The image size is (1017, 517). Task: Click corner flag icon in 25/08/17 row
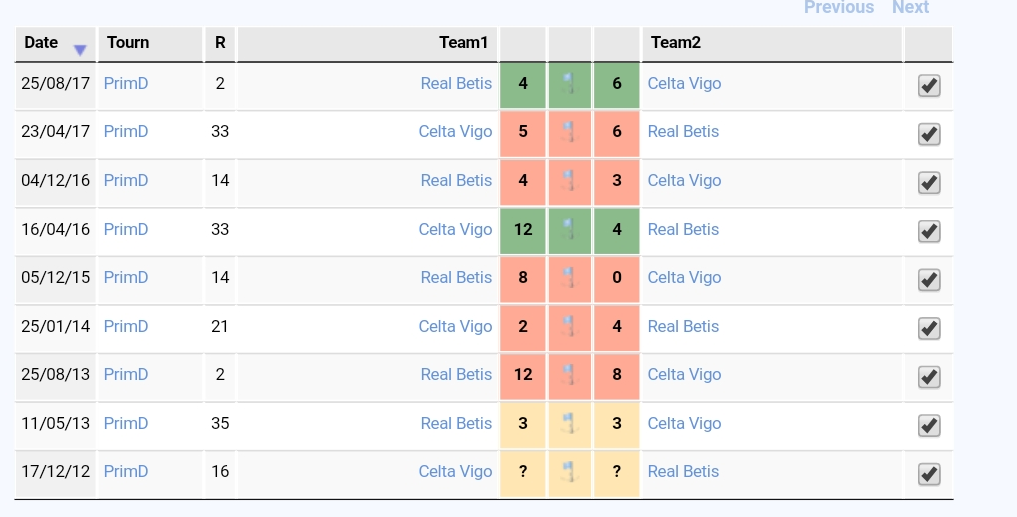569,84
